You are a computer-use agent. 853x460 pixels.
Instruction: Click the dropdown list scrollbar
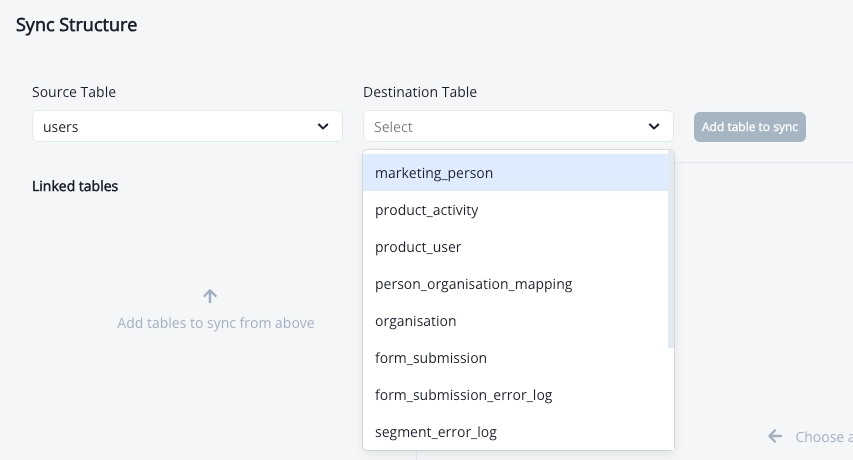[671, 249]
